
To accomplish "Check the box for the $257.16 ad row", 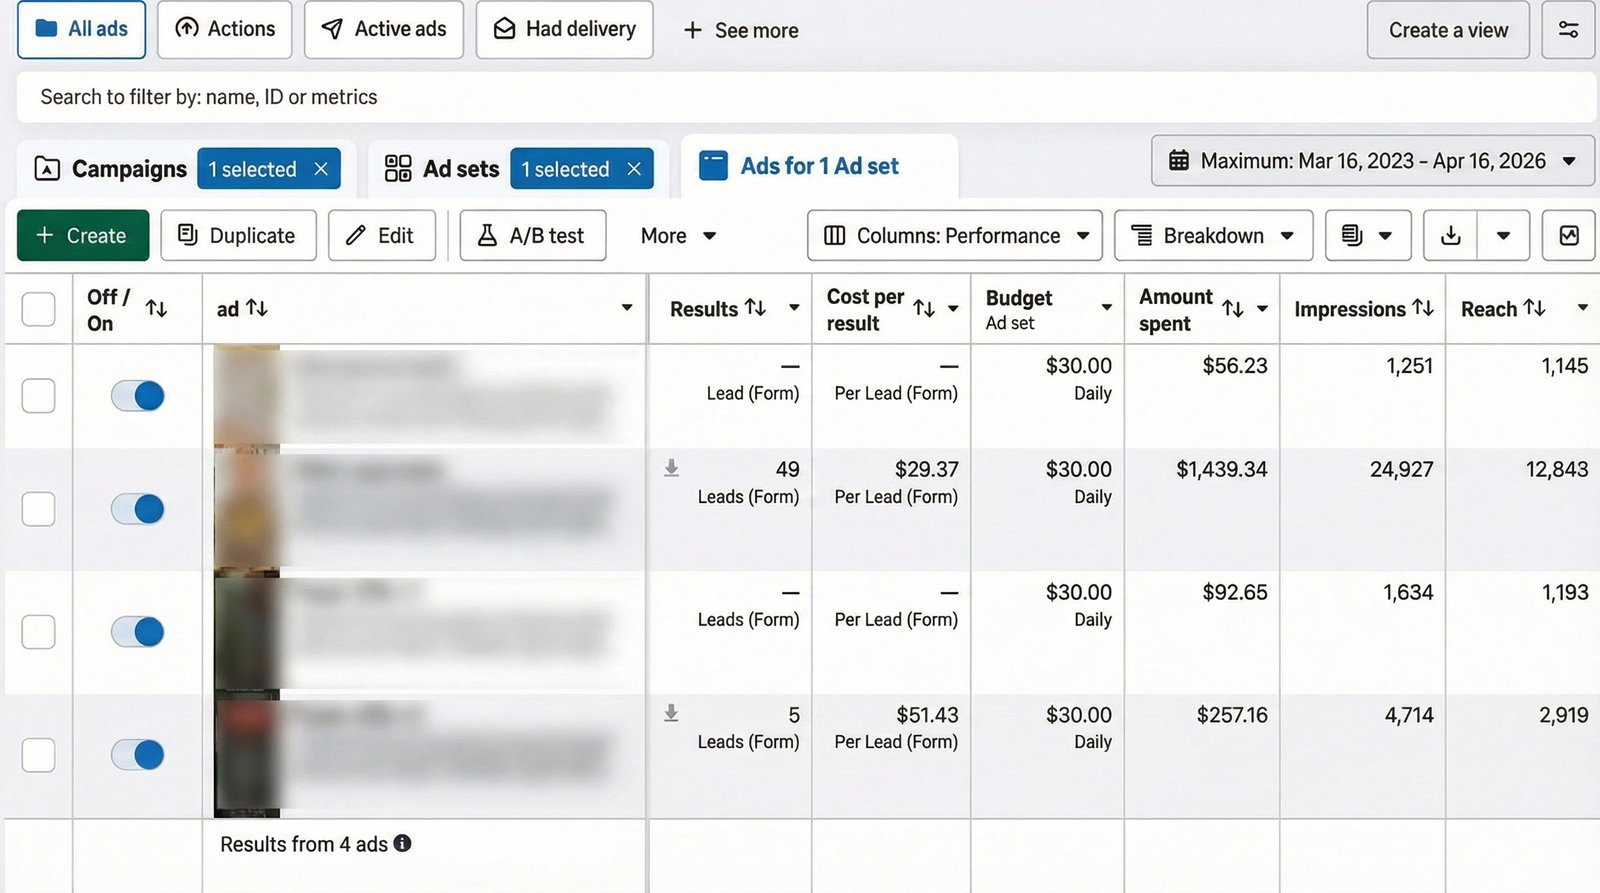I will 38,755.
